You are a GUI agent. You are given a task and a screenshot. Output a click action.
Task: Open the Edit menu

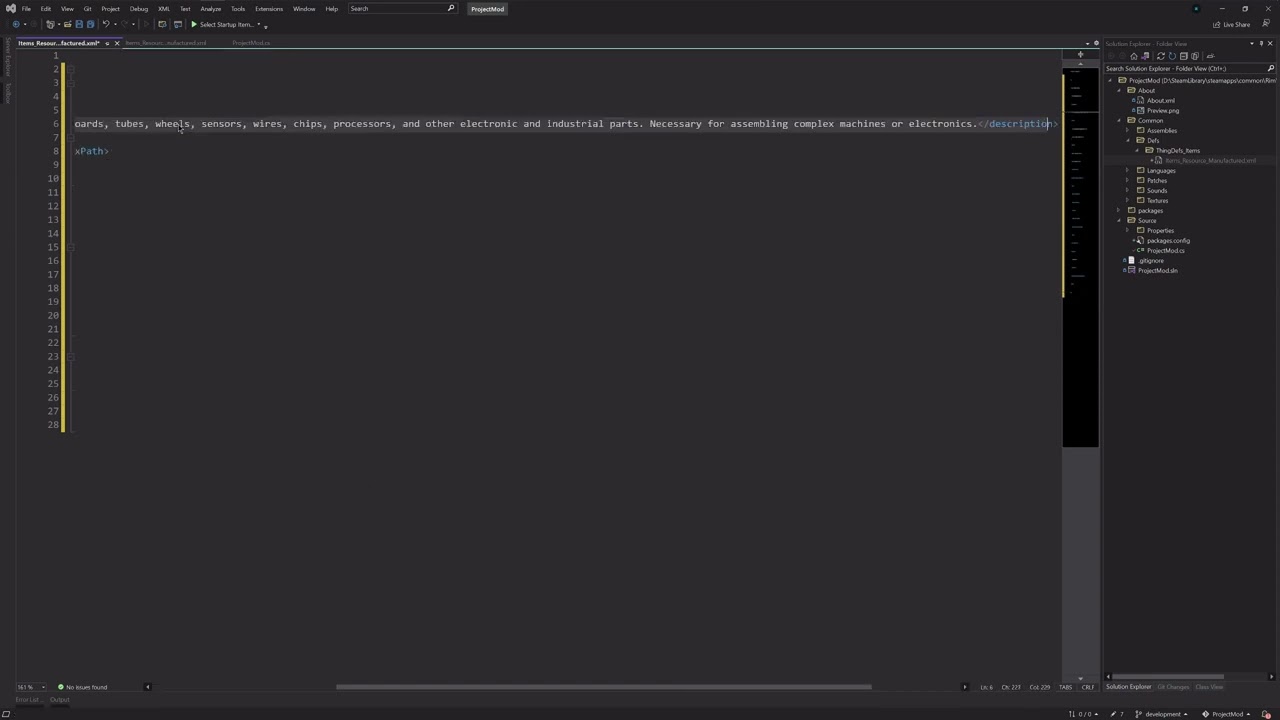(46, 9)
